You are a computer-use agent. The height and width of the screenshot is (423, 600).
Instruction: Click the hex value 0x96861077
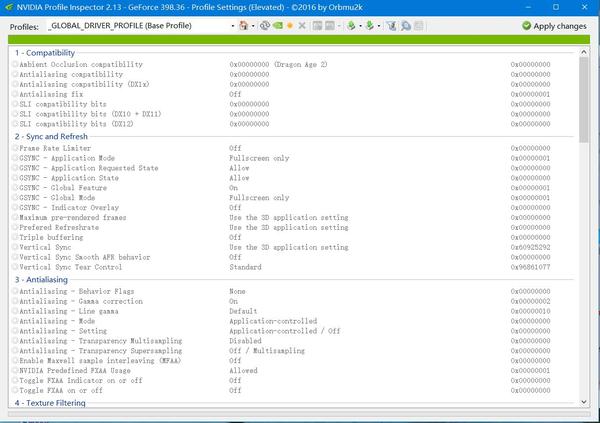530,267
